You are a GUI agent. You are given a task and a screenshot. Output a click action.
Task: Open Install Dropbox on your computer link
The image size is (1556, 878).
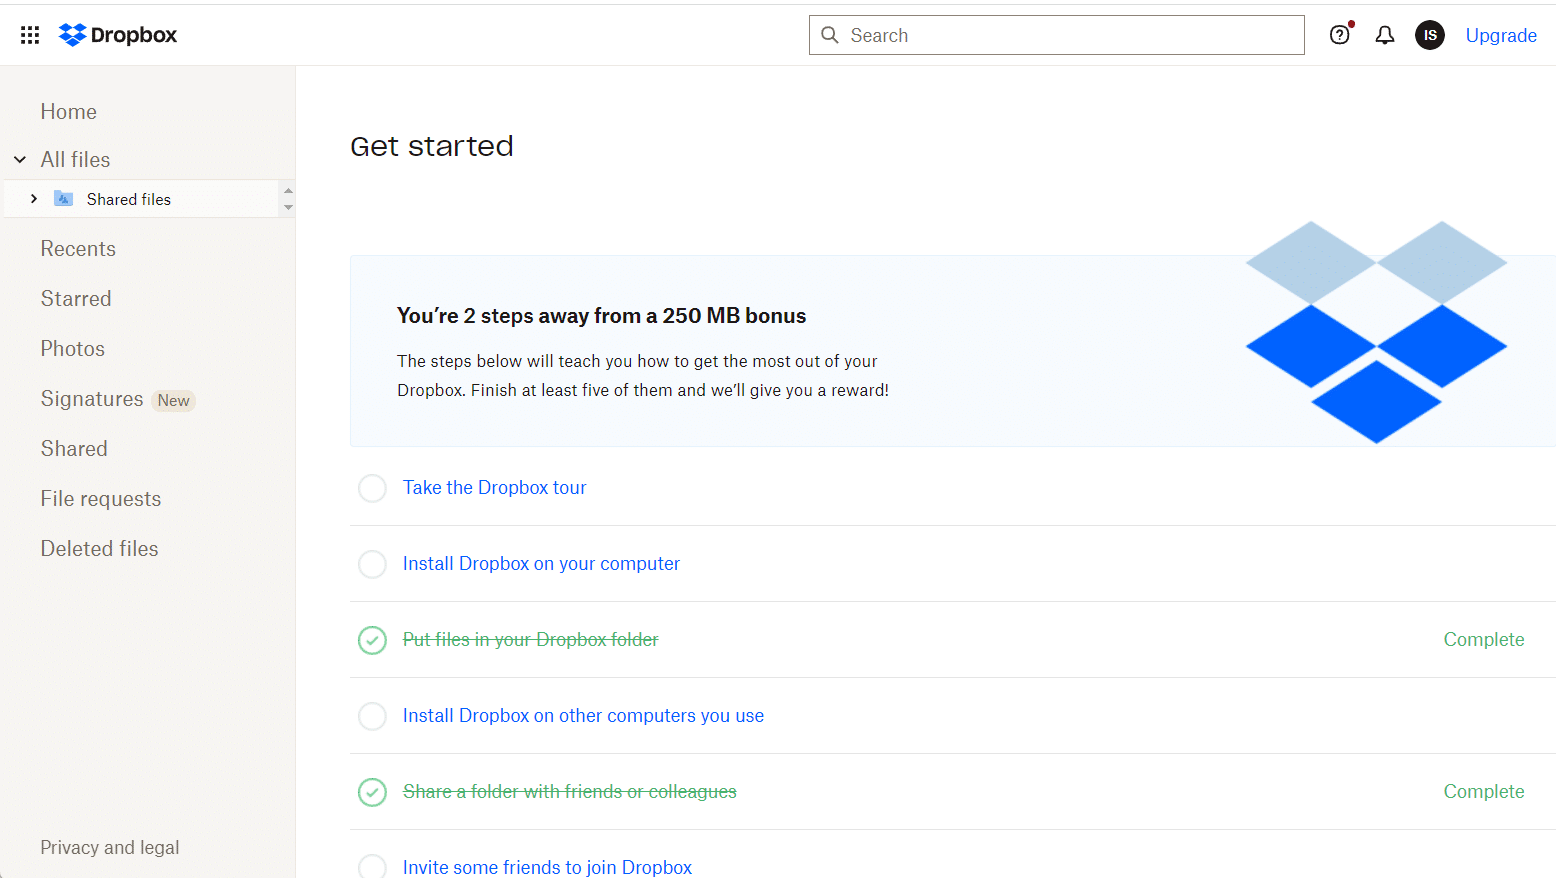[541, 563]
